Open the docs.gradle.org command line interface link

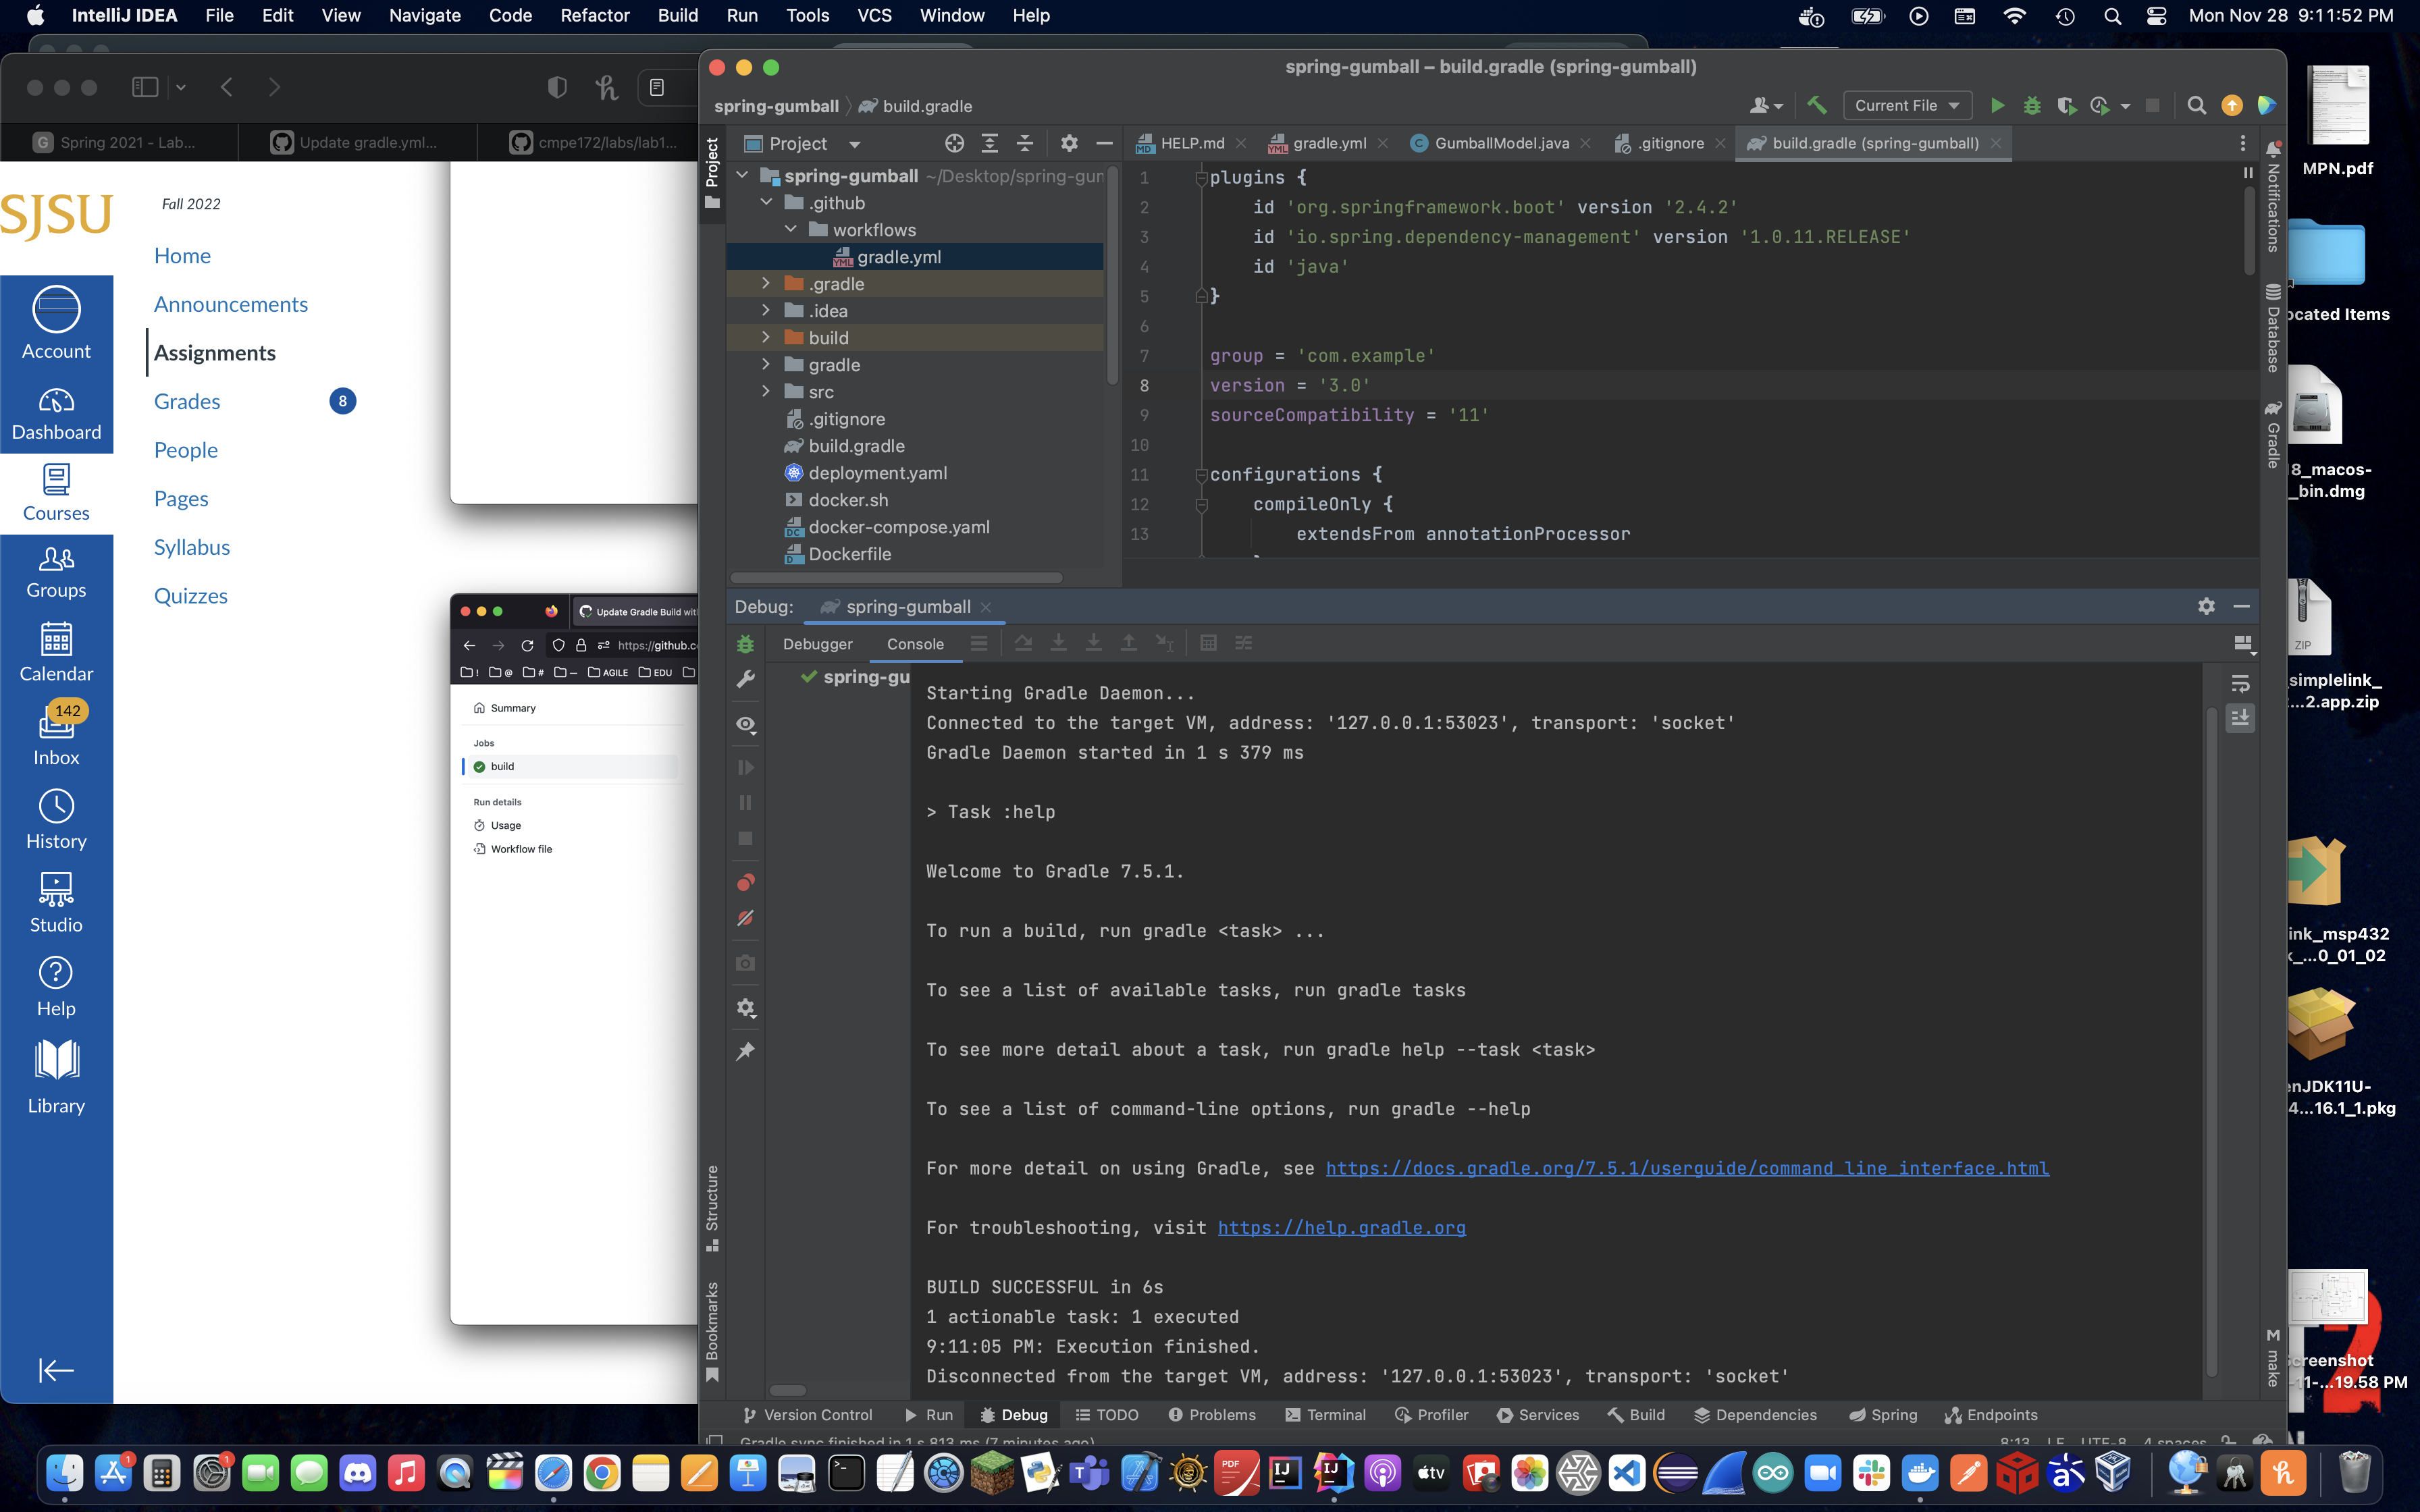pyautogui.click(x=1687, y=1168)
